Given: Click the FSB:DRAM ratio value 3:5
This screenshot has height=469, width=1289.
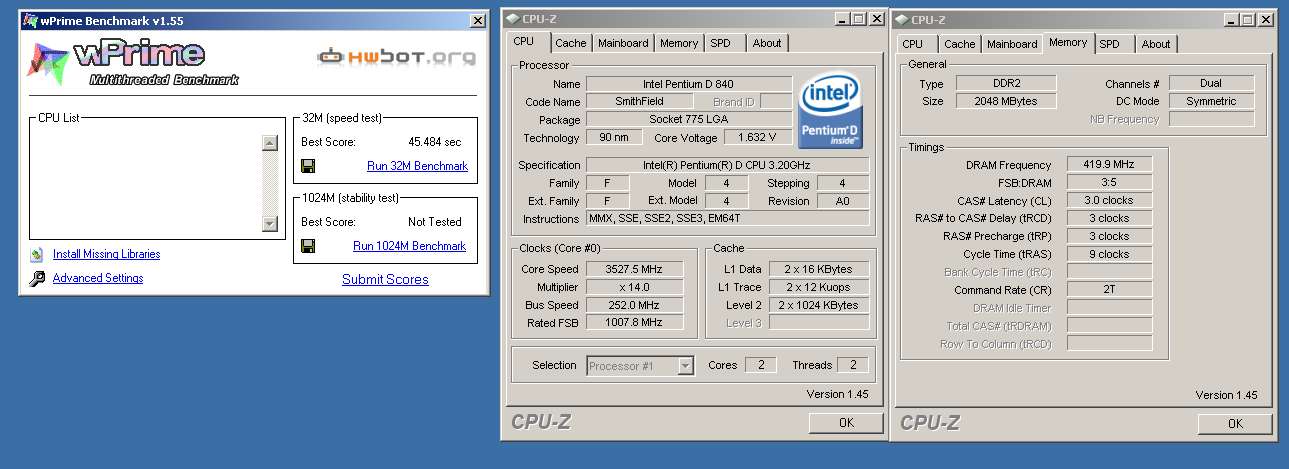Looking at the screenshot, I should (1109, 183).
